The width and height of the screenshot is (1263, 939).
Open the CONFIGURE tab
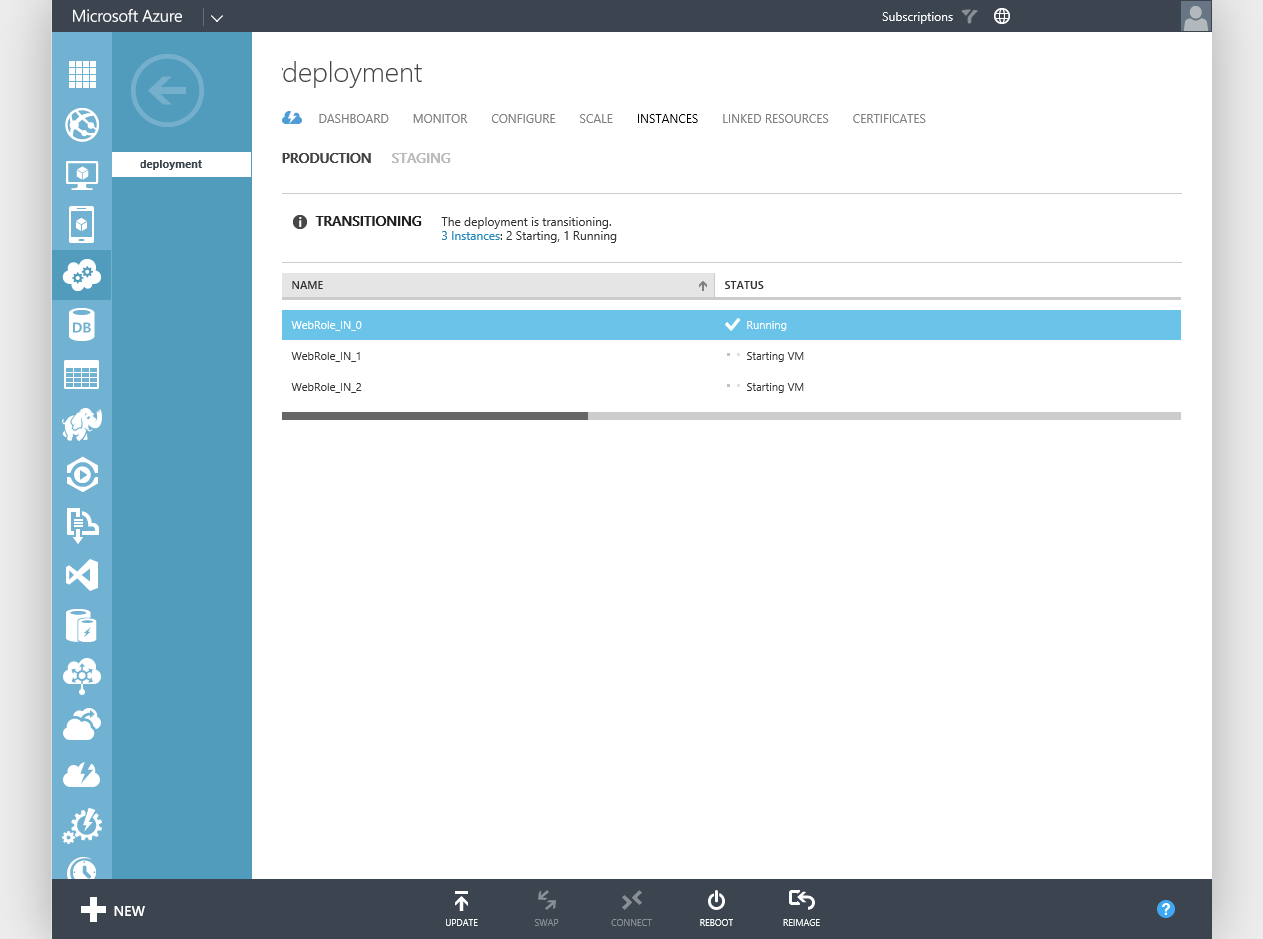point(523,118)
